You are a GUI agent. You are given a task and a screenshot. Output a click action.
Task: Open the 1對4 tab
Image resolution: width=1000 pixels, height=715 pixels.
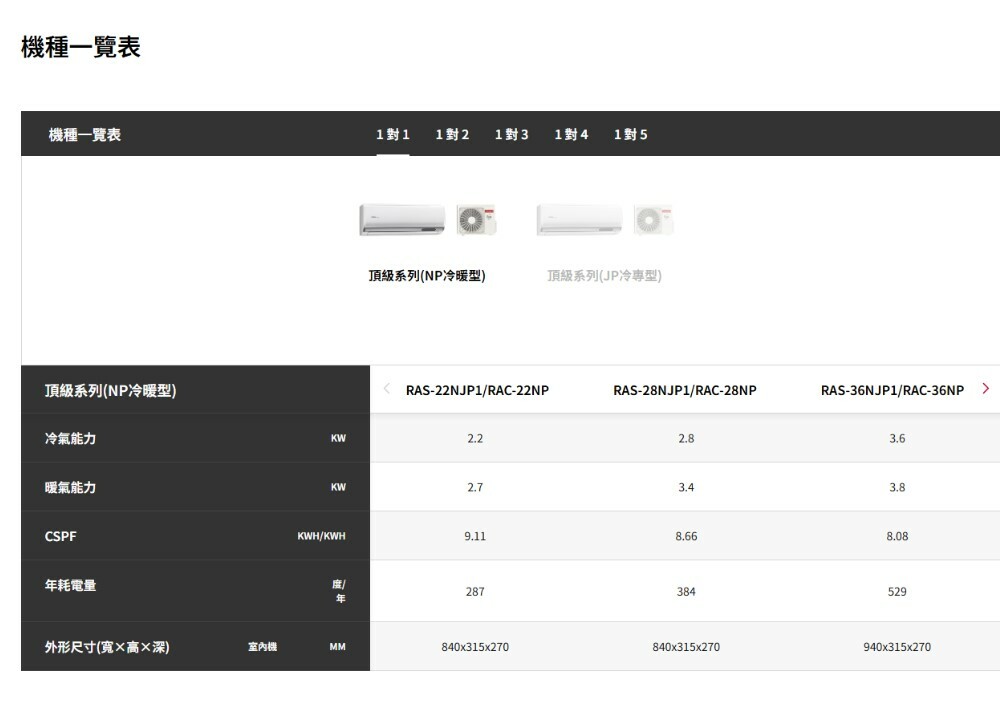571,135
